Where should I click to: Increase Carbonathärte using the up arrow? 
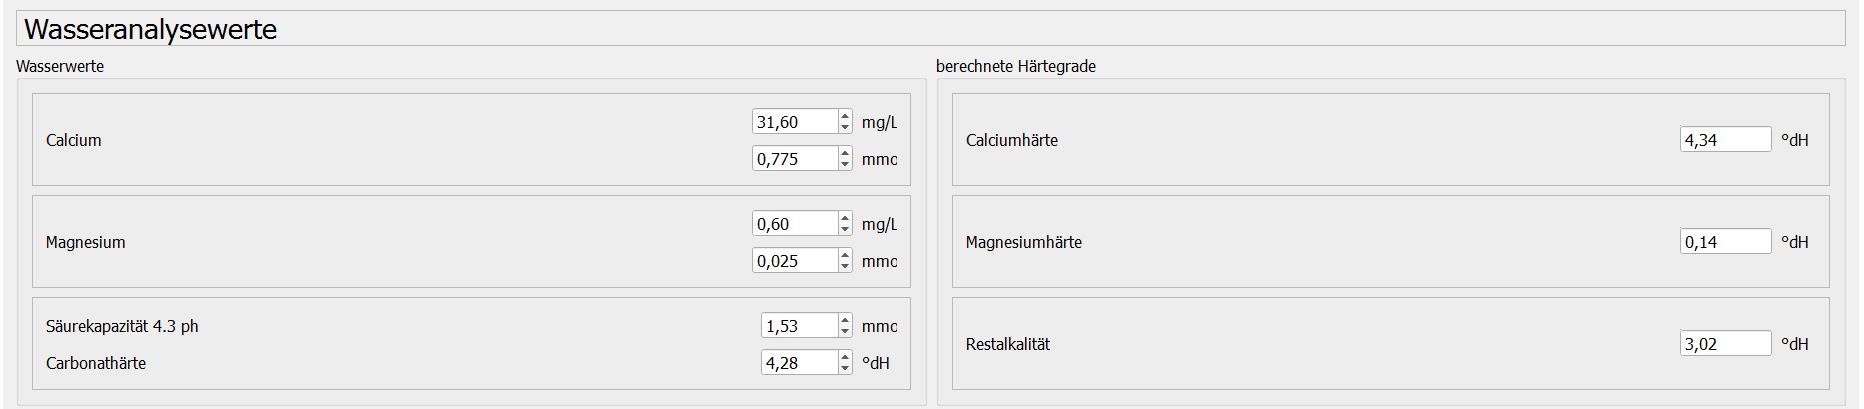tap(845, 357)
